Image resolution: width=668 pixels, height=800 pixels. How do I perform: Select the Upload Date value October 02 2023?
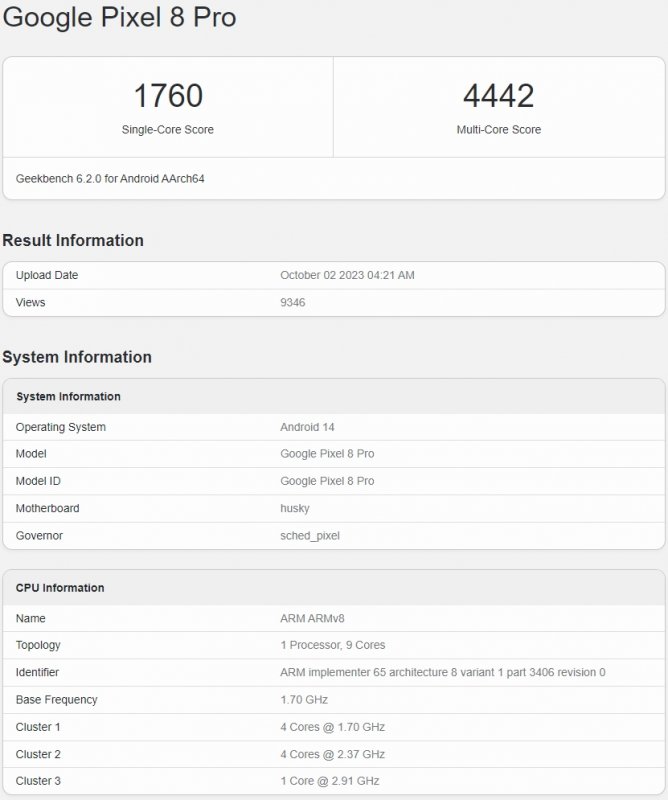347,275
